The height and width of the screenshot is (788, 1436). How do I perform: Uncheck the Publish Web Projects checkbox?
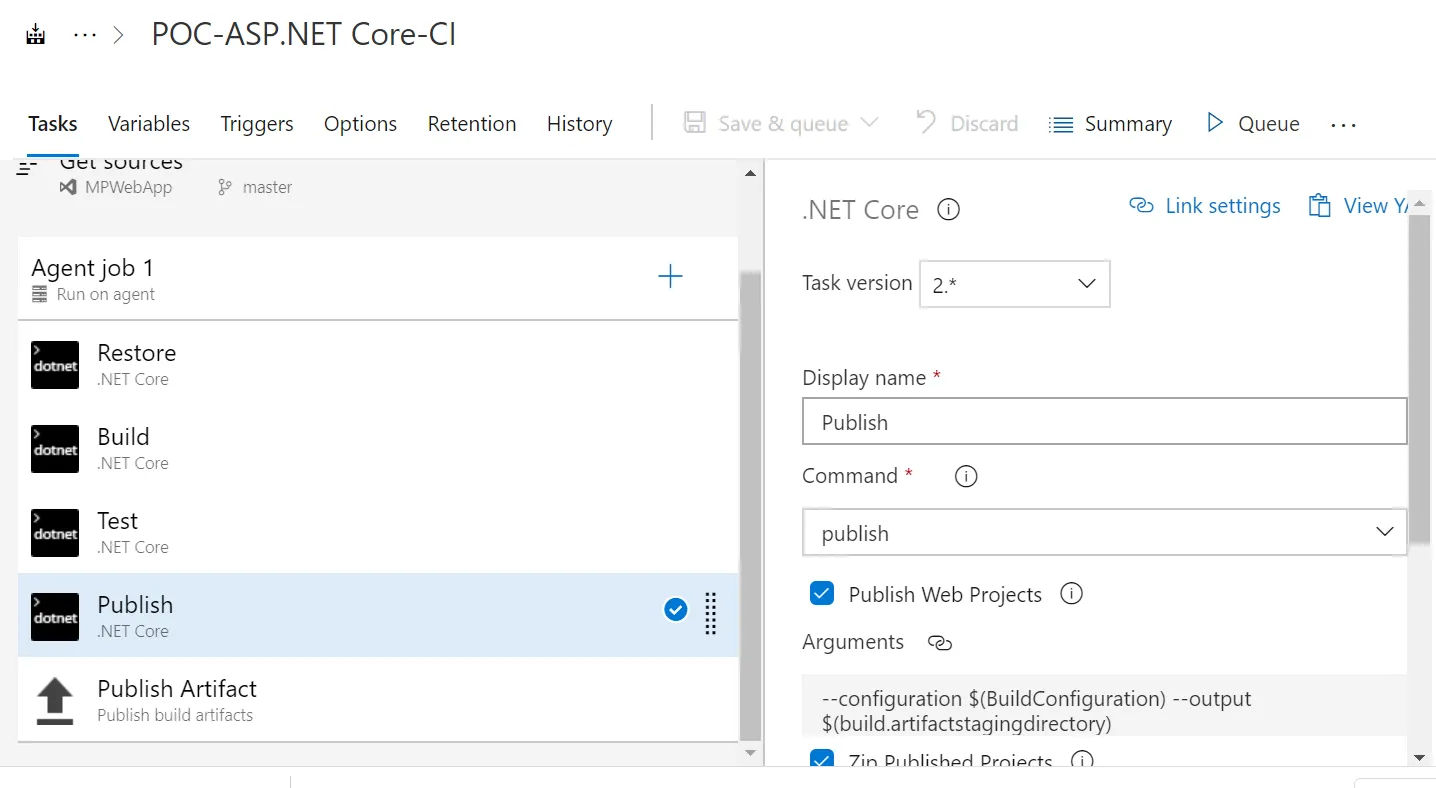(821, 594)
